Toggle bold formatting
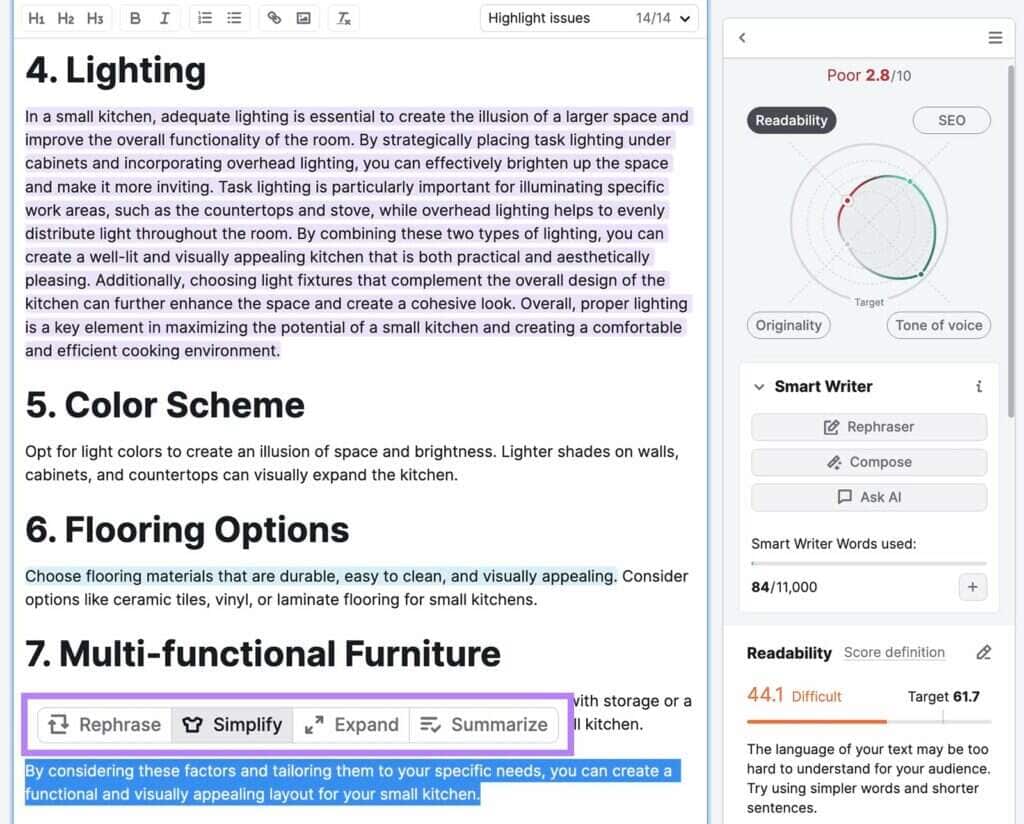This screenshot has width=1024, height=824. click(x=135, y=18)
